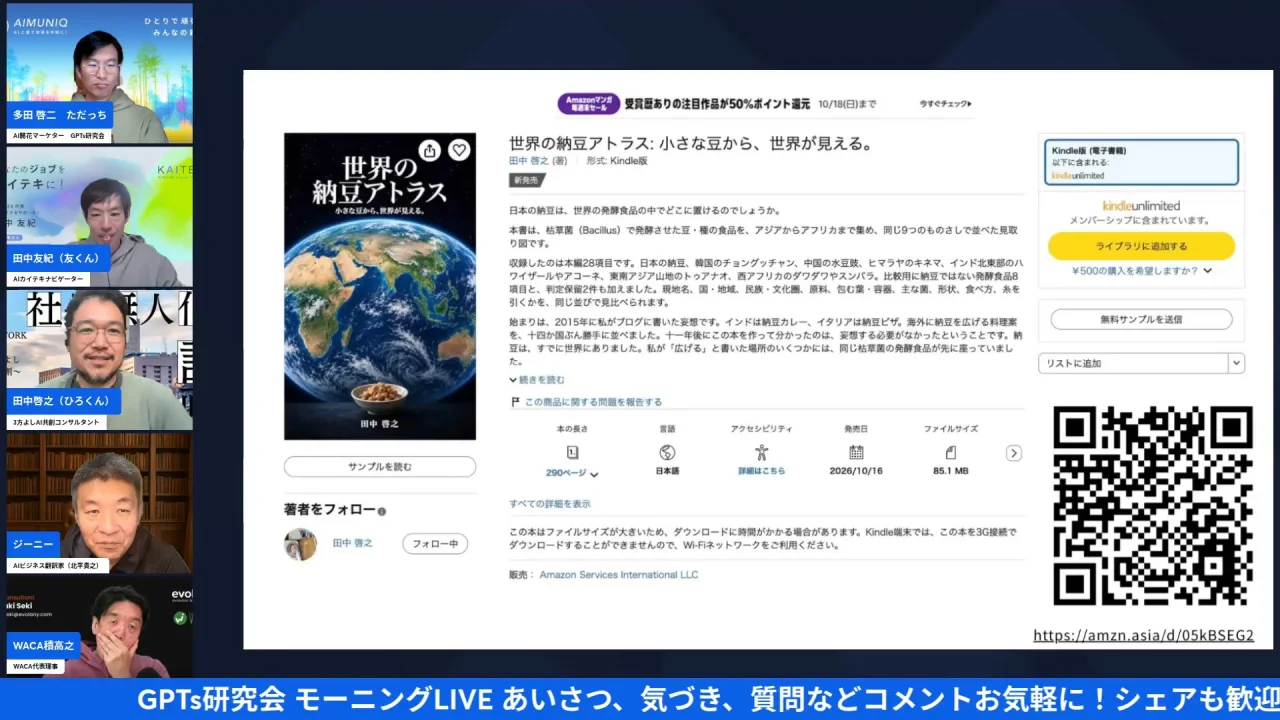Click the ライブラリに追加する button
This screenshot has height=720, width=1280.
[1141, 246]
